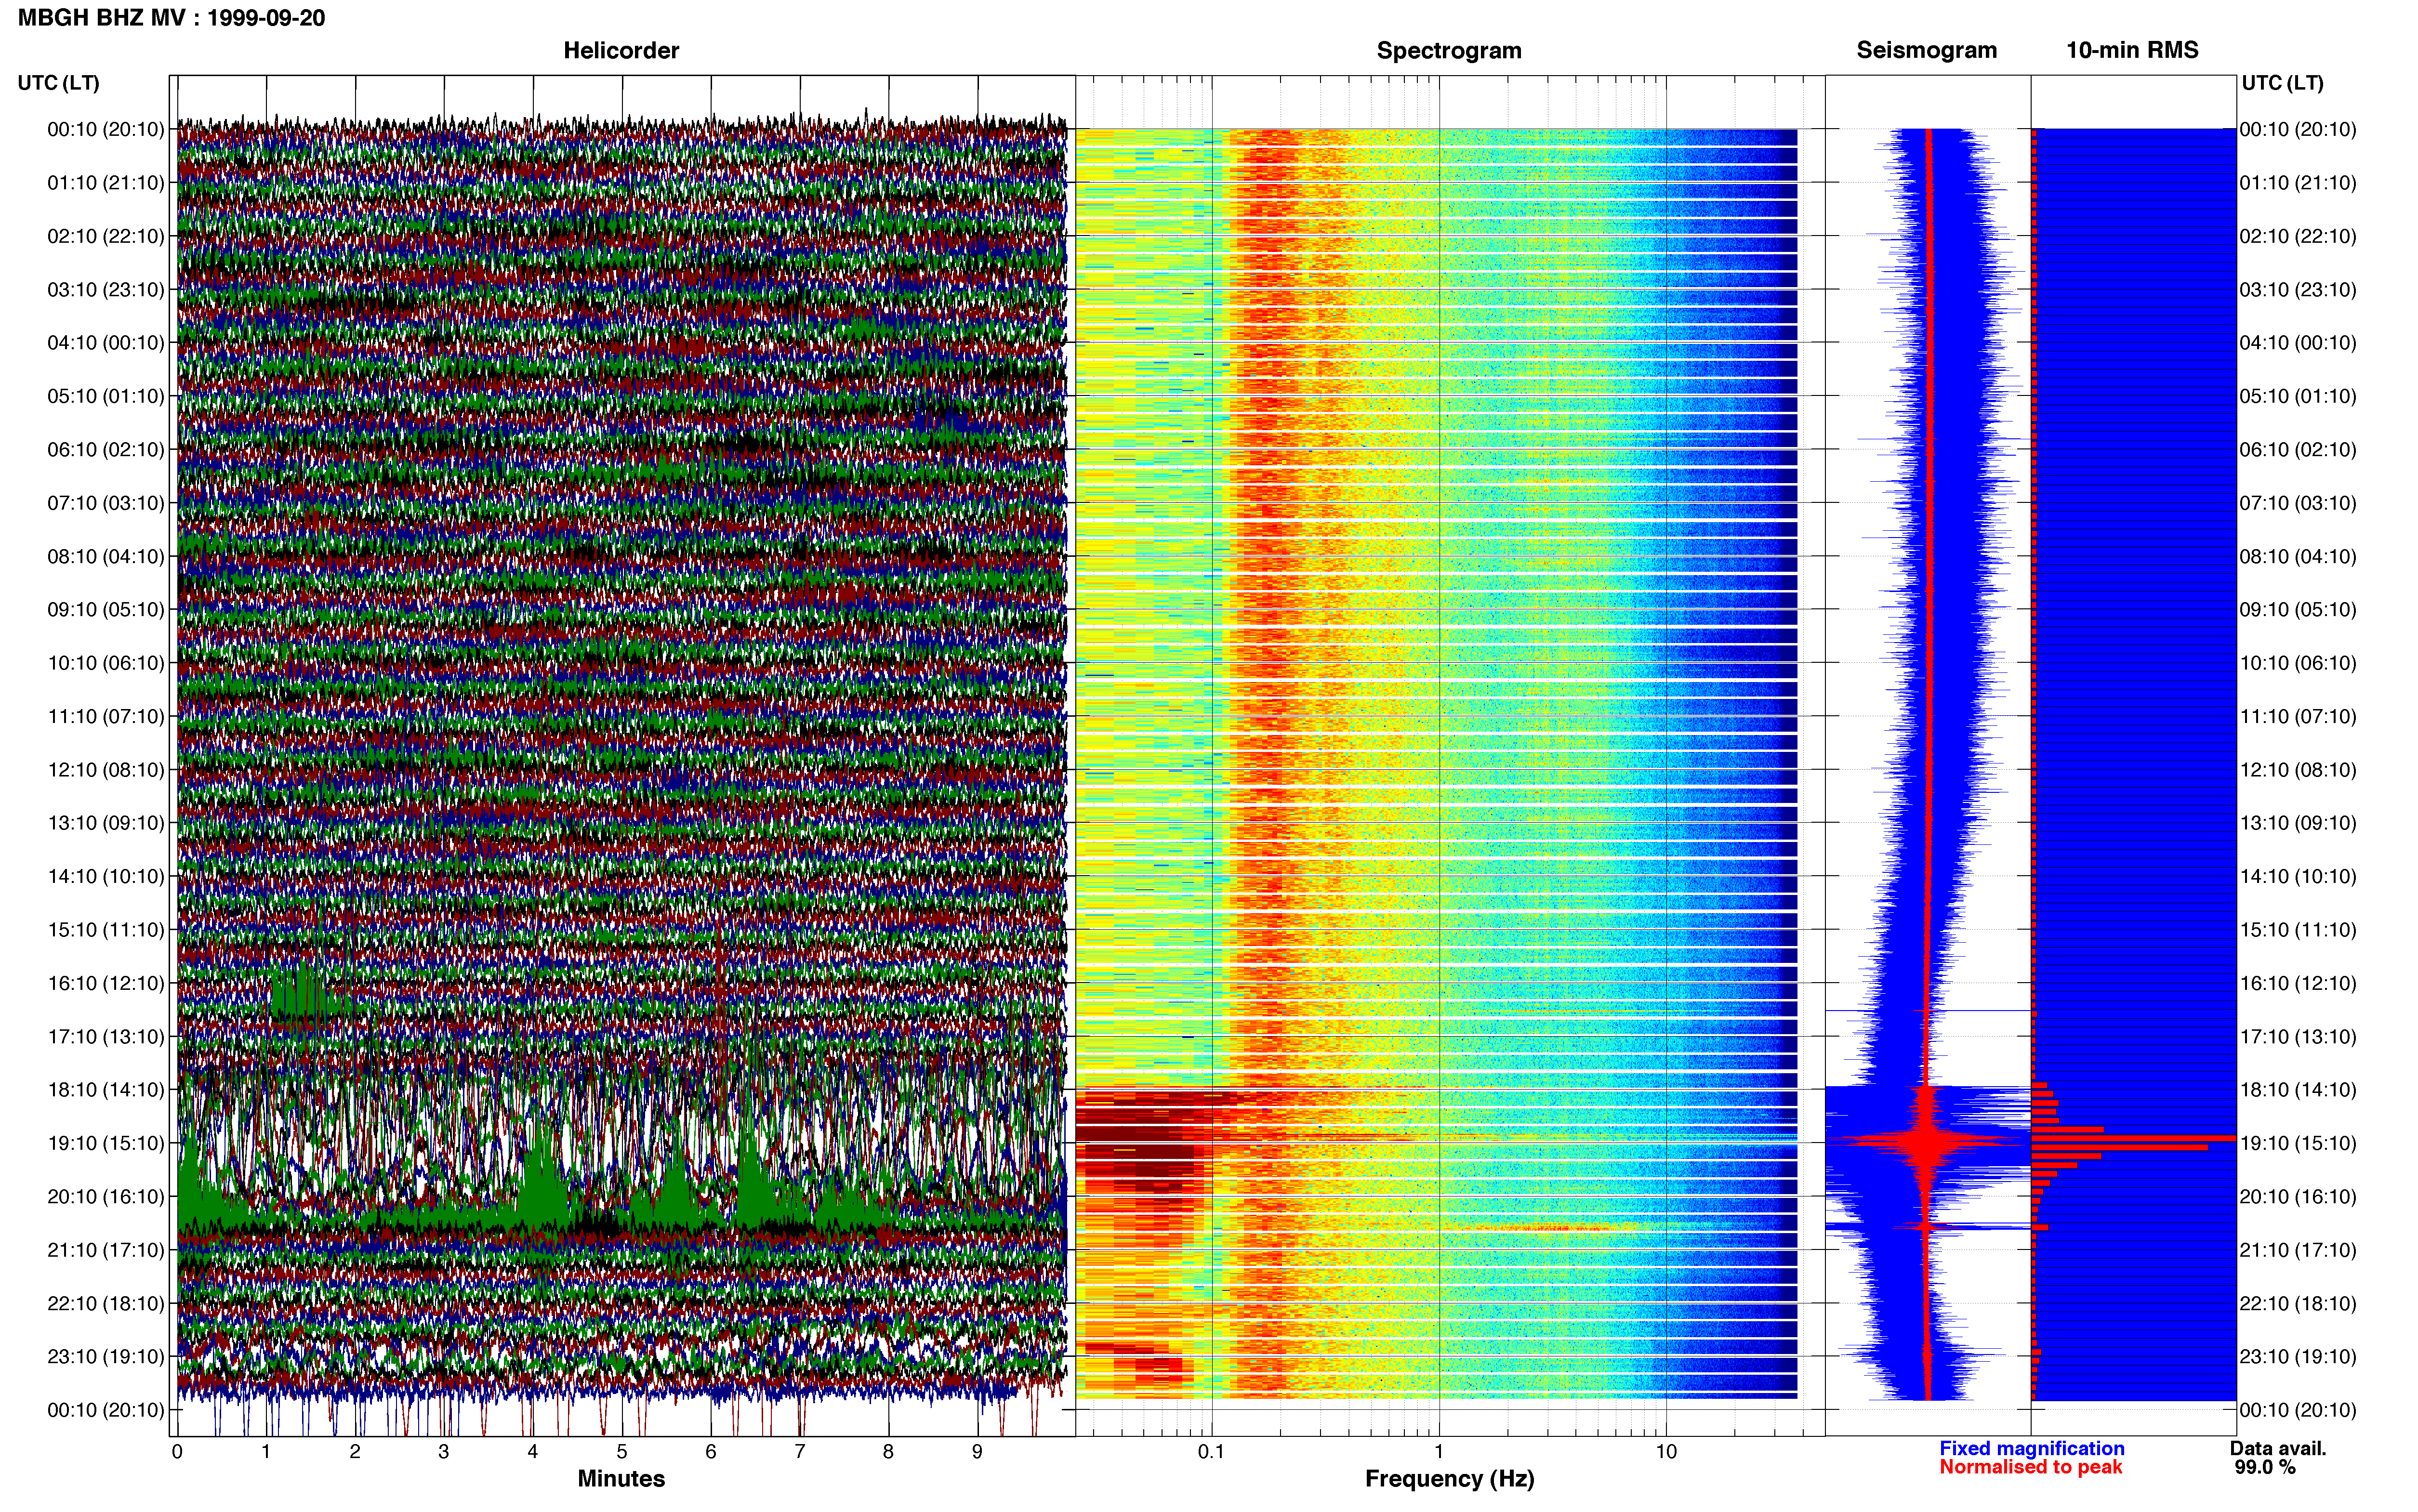Screen dimensions: 2418x1512
Task: Select the left time label 14:10 (10:10)
Action: pyautogui.click(x=105, y=877)
